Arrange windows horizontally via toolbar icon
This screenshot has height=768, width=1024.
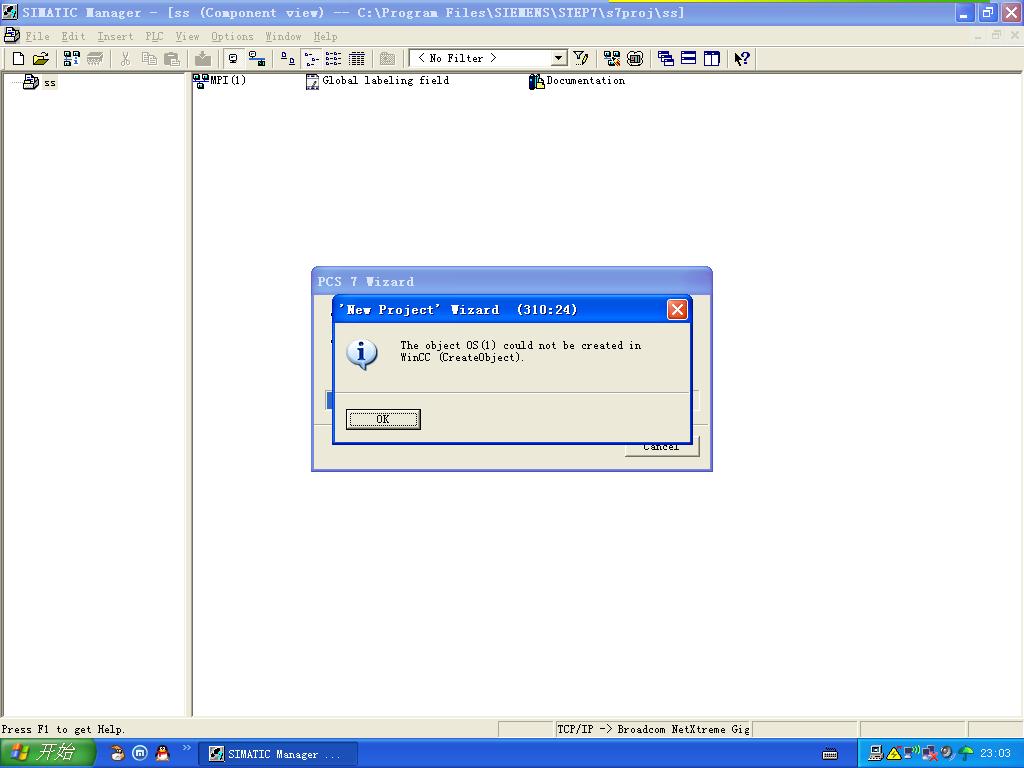pyautogui.click(x=688, y=59)
